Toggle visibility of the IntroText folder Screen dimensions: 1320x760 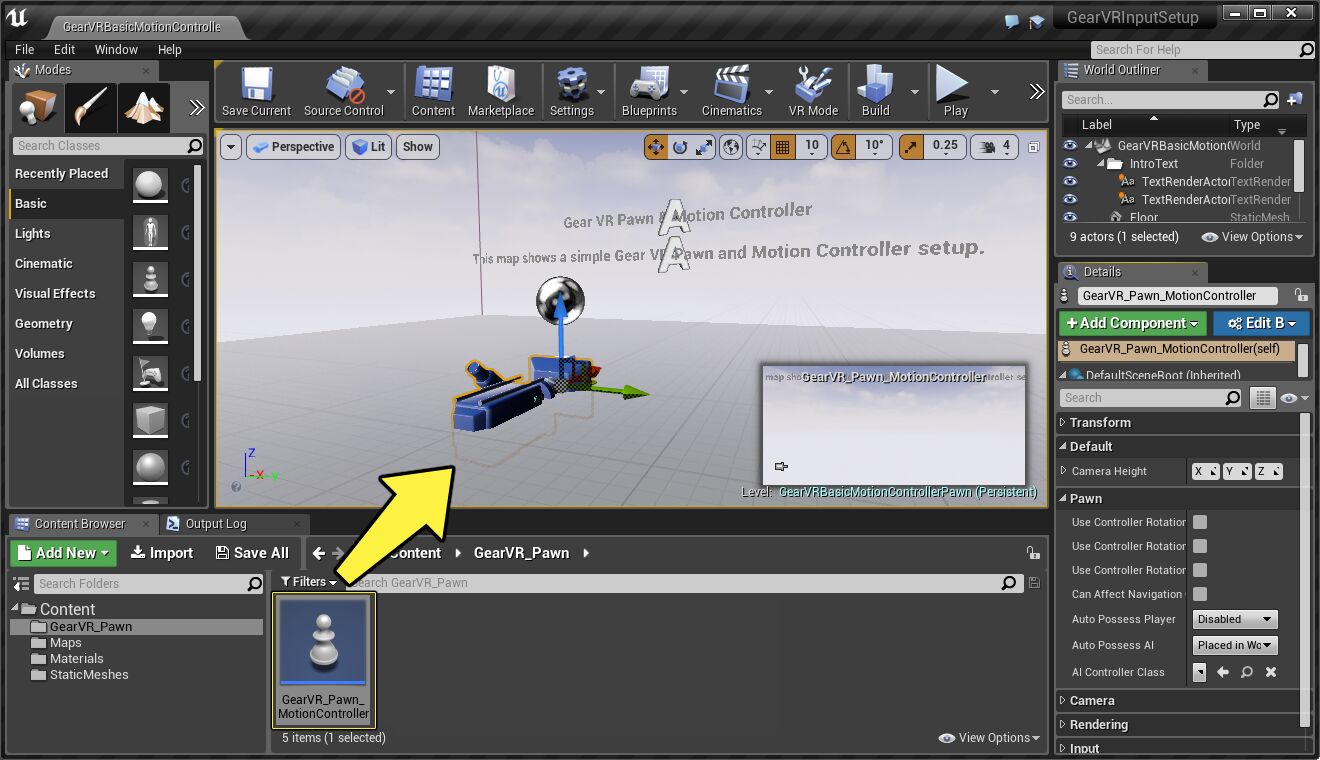(x=1070, y=164)
